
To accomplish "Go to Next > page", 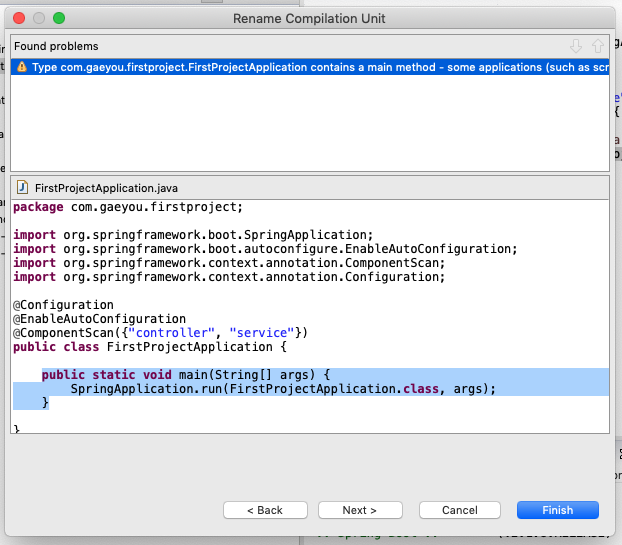I will click(360, 510).
